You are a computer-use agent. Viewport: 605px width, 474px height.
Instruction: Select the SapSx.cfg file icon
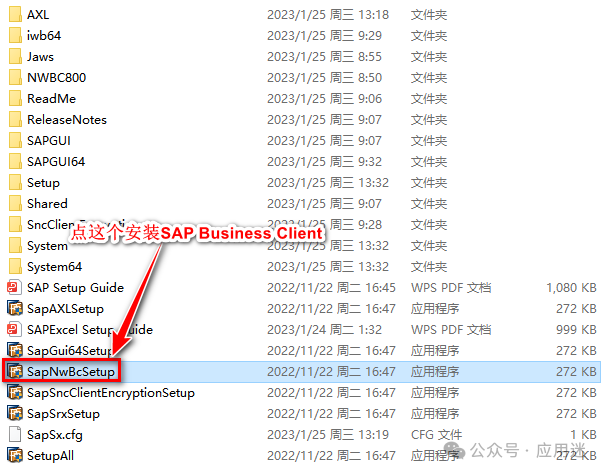(15, 434)
